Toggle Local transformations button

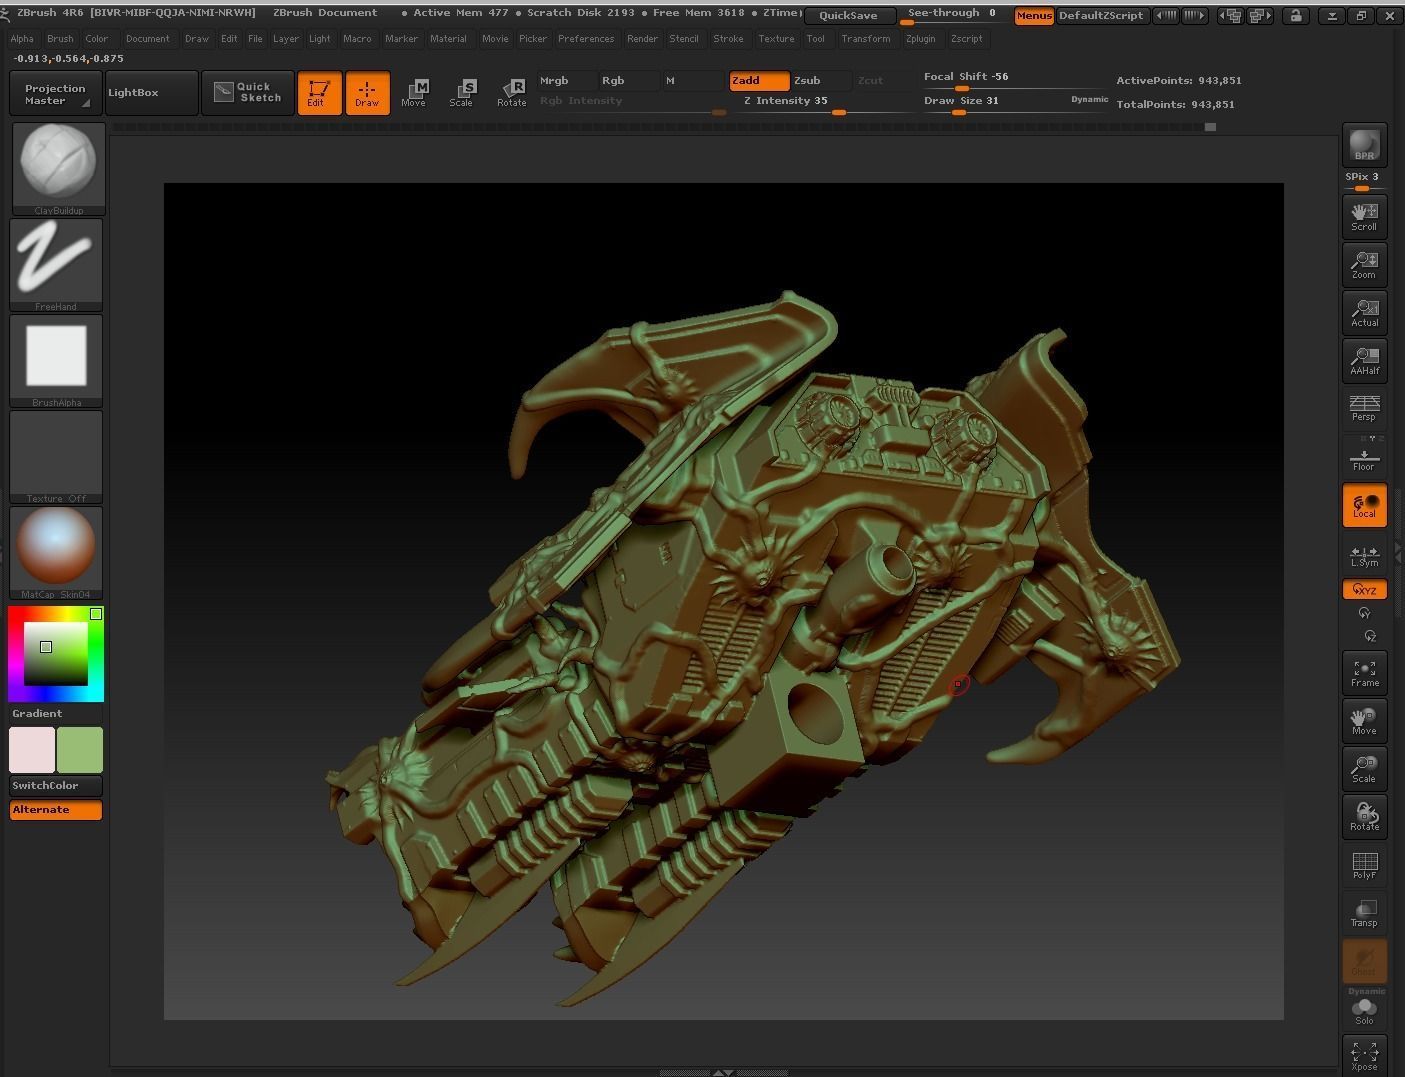(1364, 506)
